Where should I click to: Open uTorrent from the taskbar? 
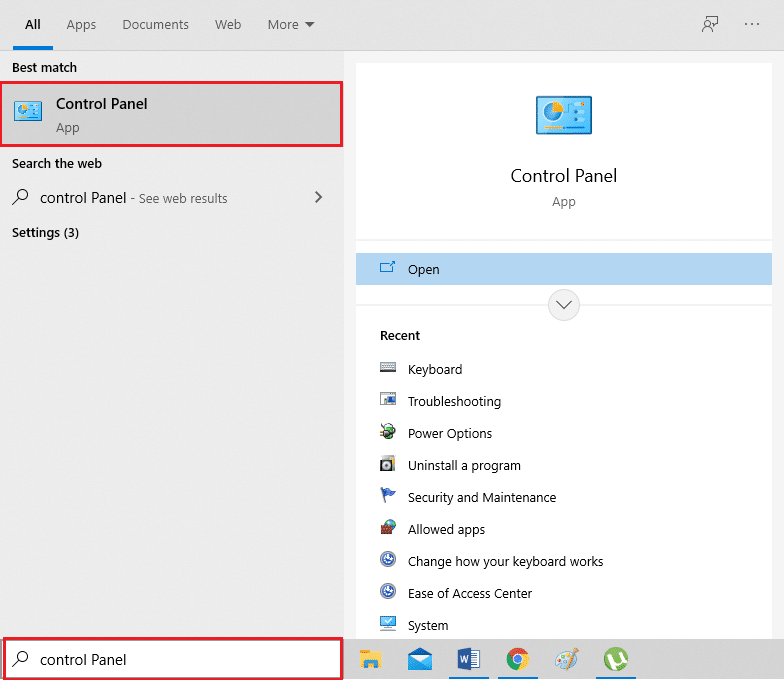point(615,659)
